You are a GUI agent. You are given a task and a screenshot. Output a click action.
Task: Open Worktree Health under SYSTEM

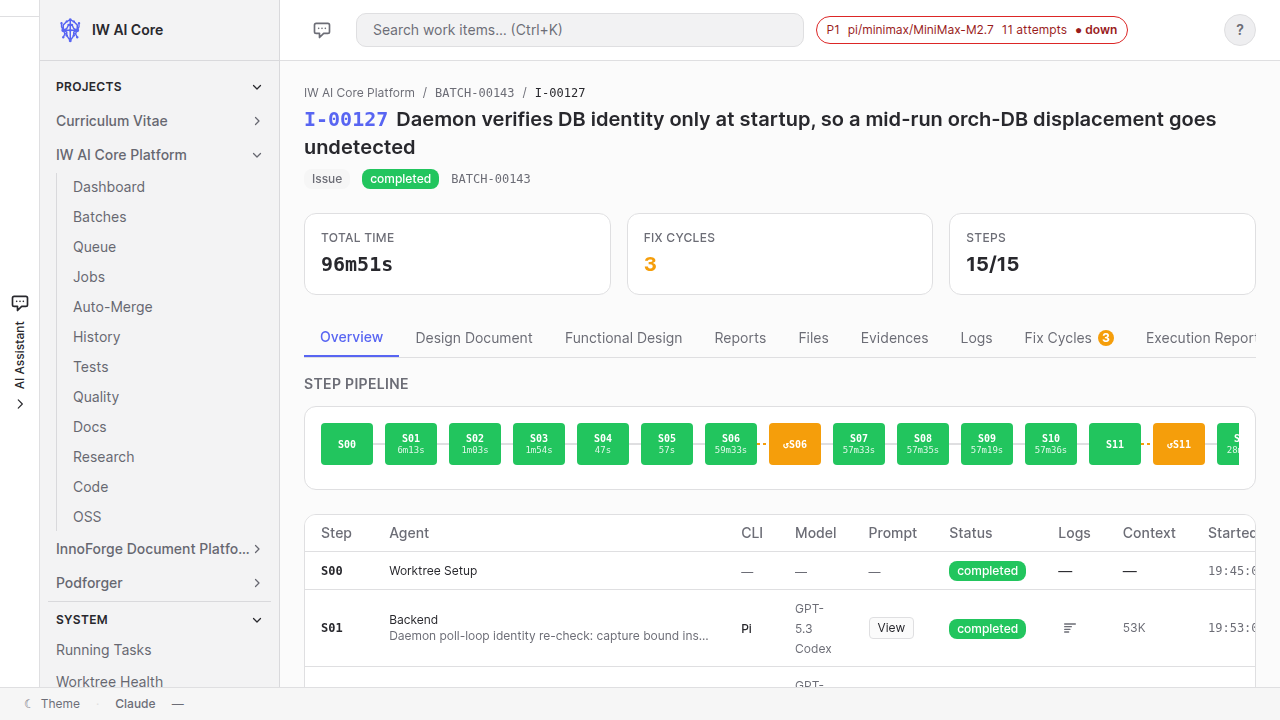(110, 680)
